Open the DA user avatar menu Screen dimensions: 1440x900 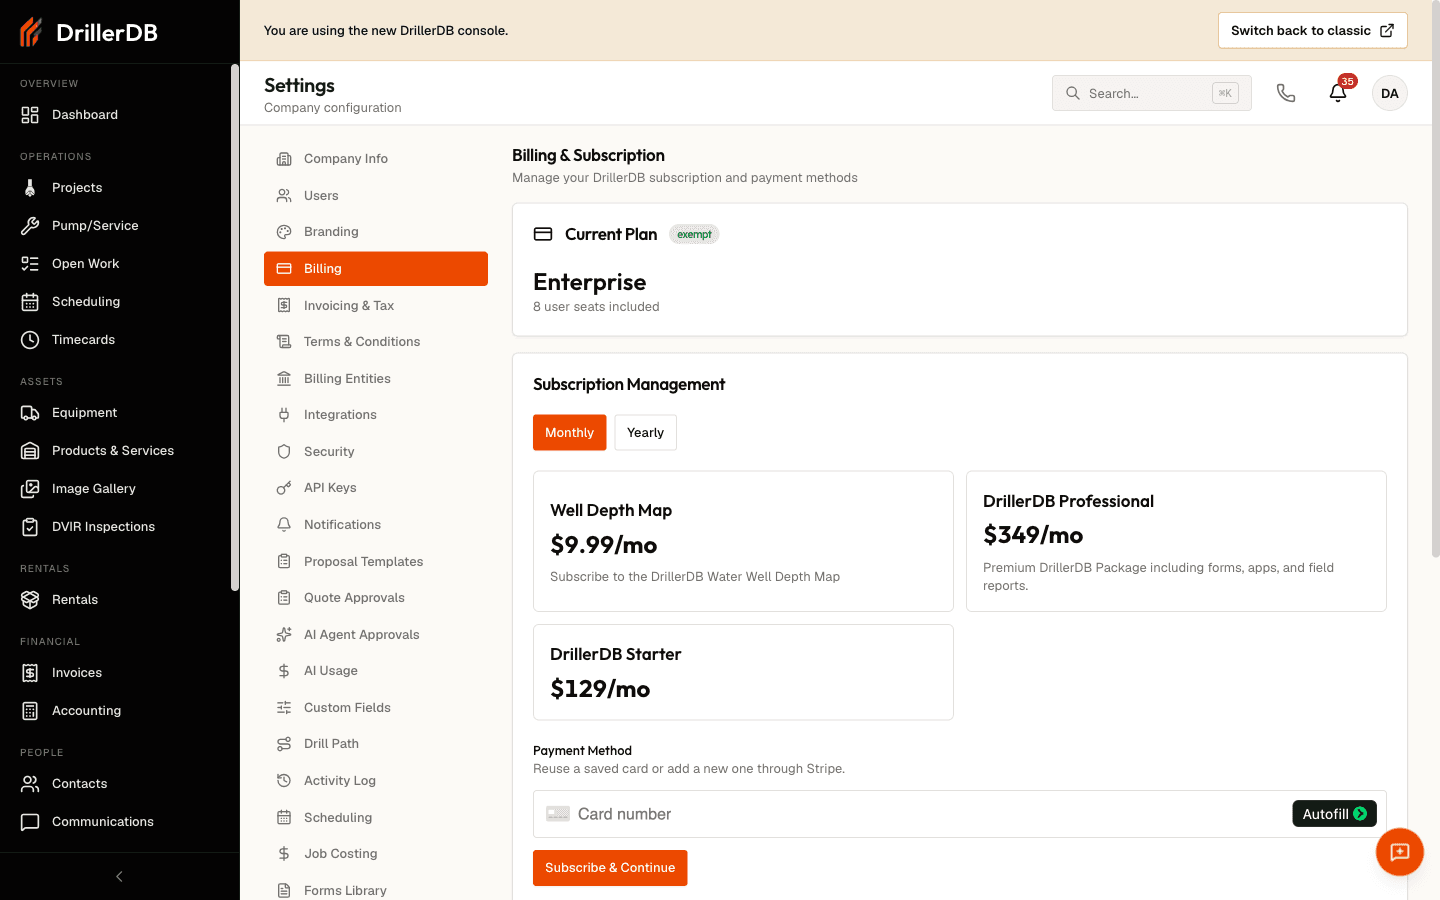click(1390, 93)
